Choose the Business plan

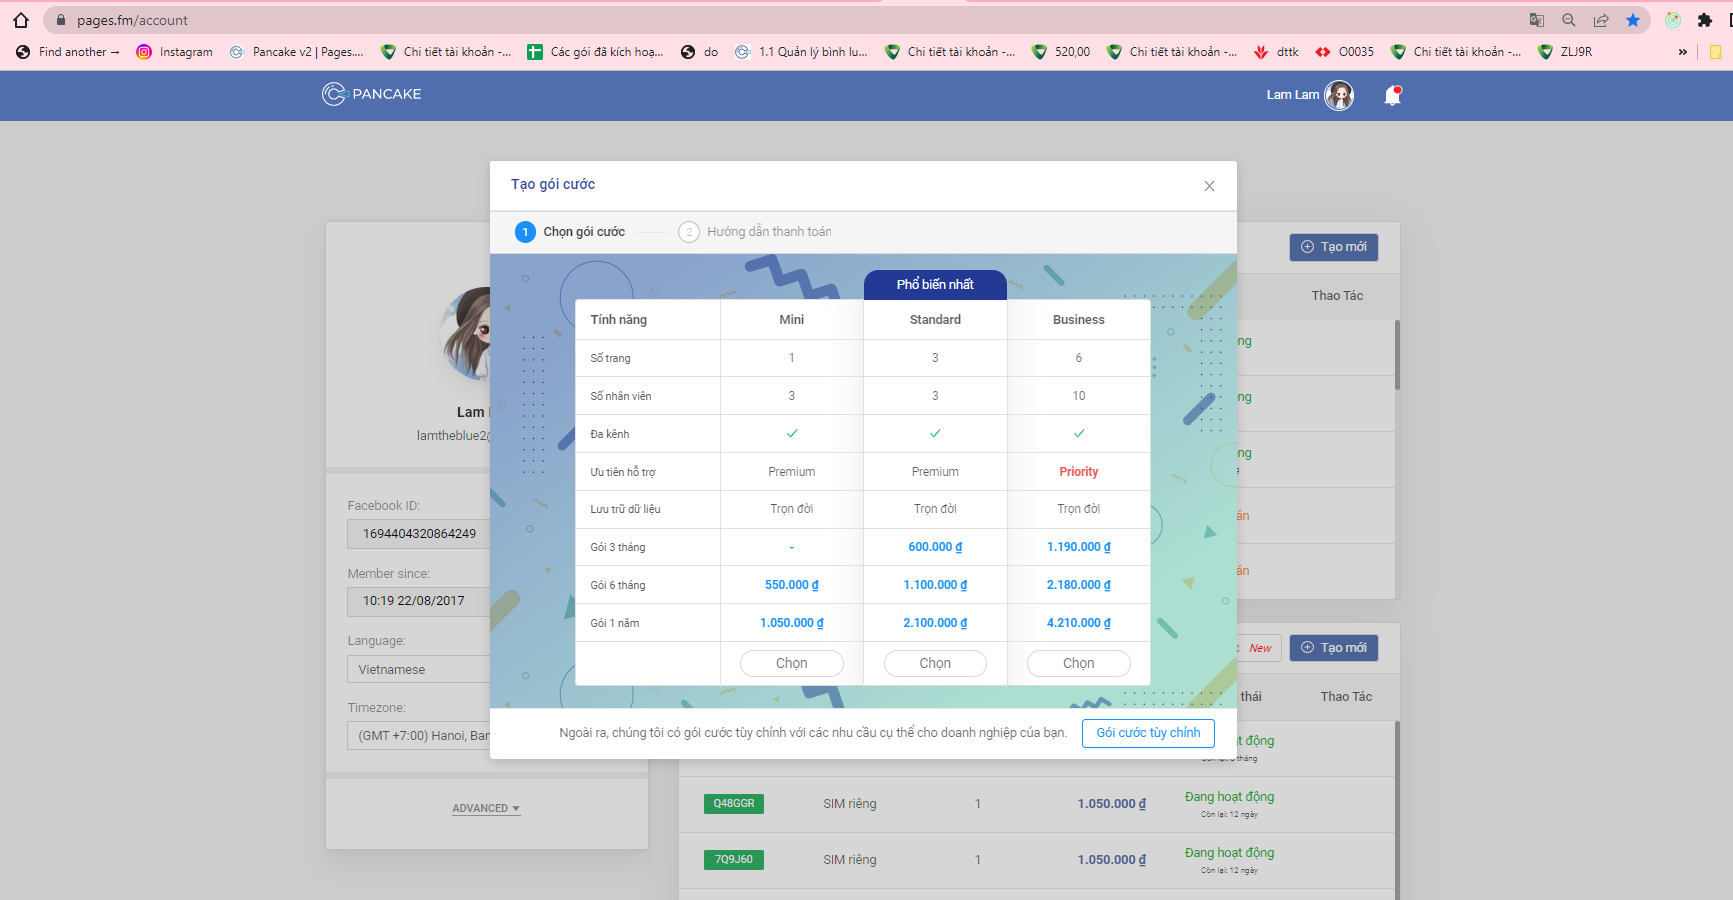[x=1078, y=663]
